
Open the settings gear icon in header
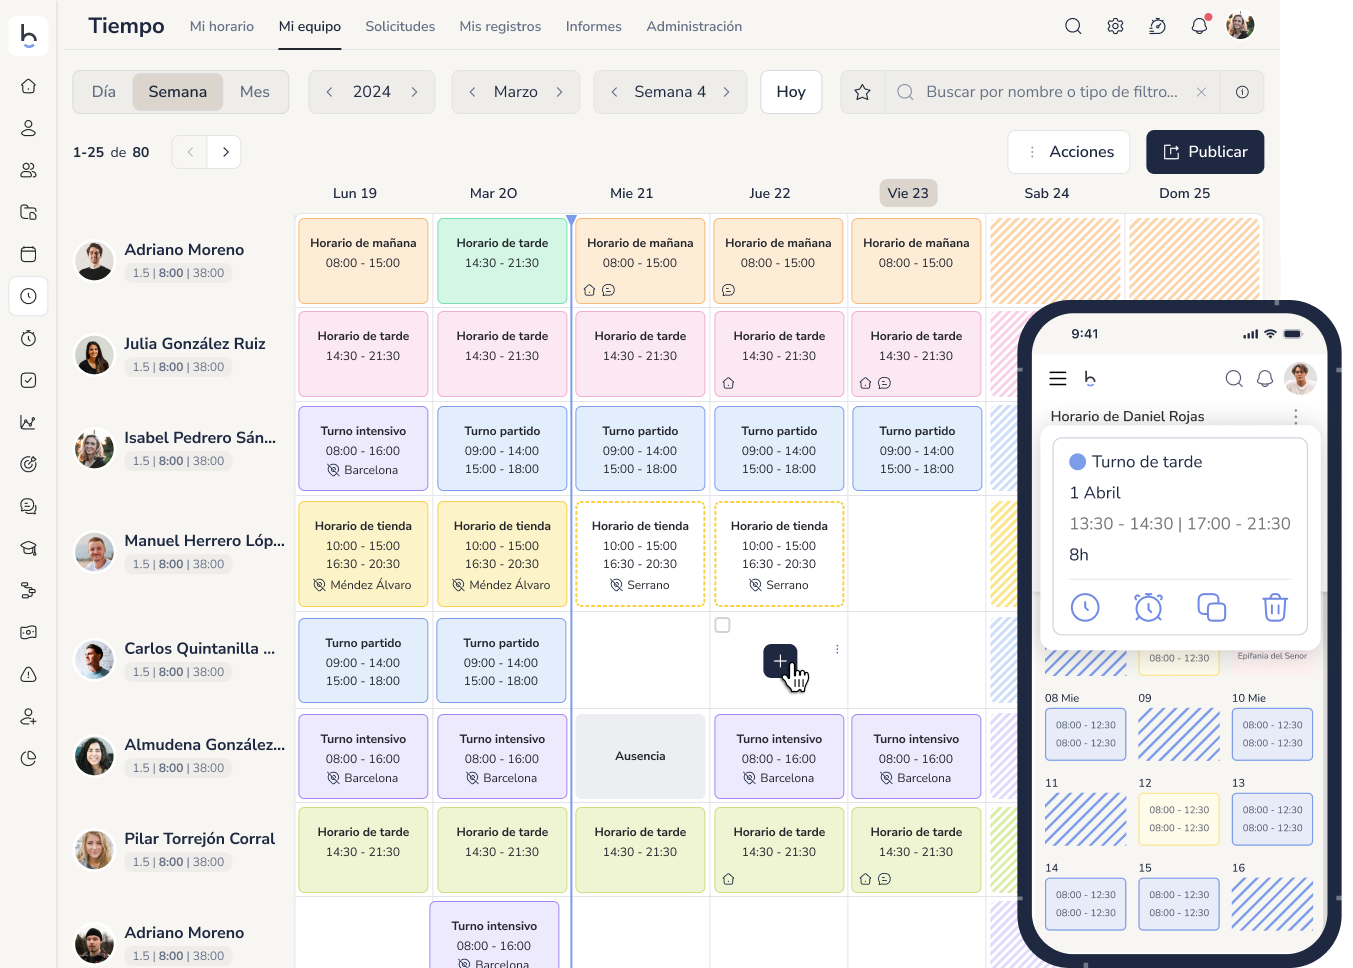[x=1115, y=26]
